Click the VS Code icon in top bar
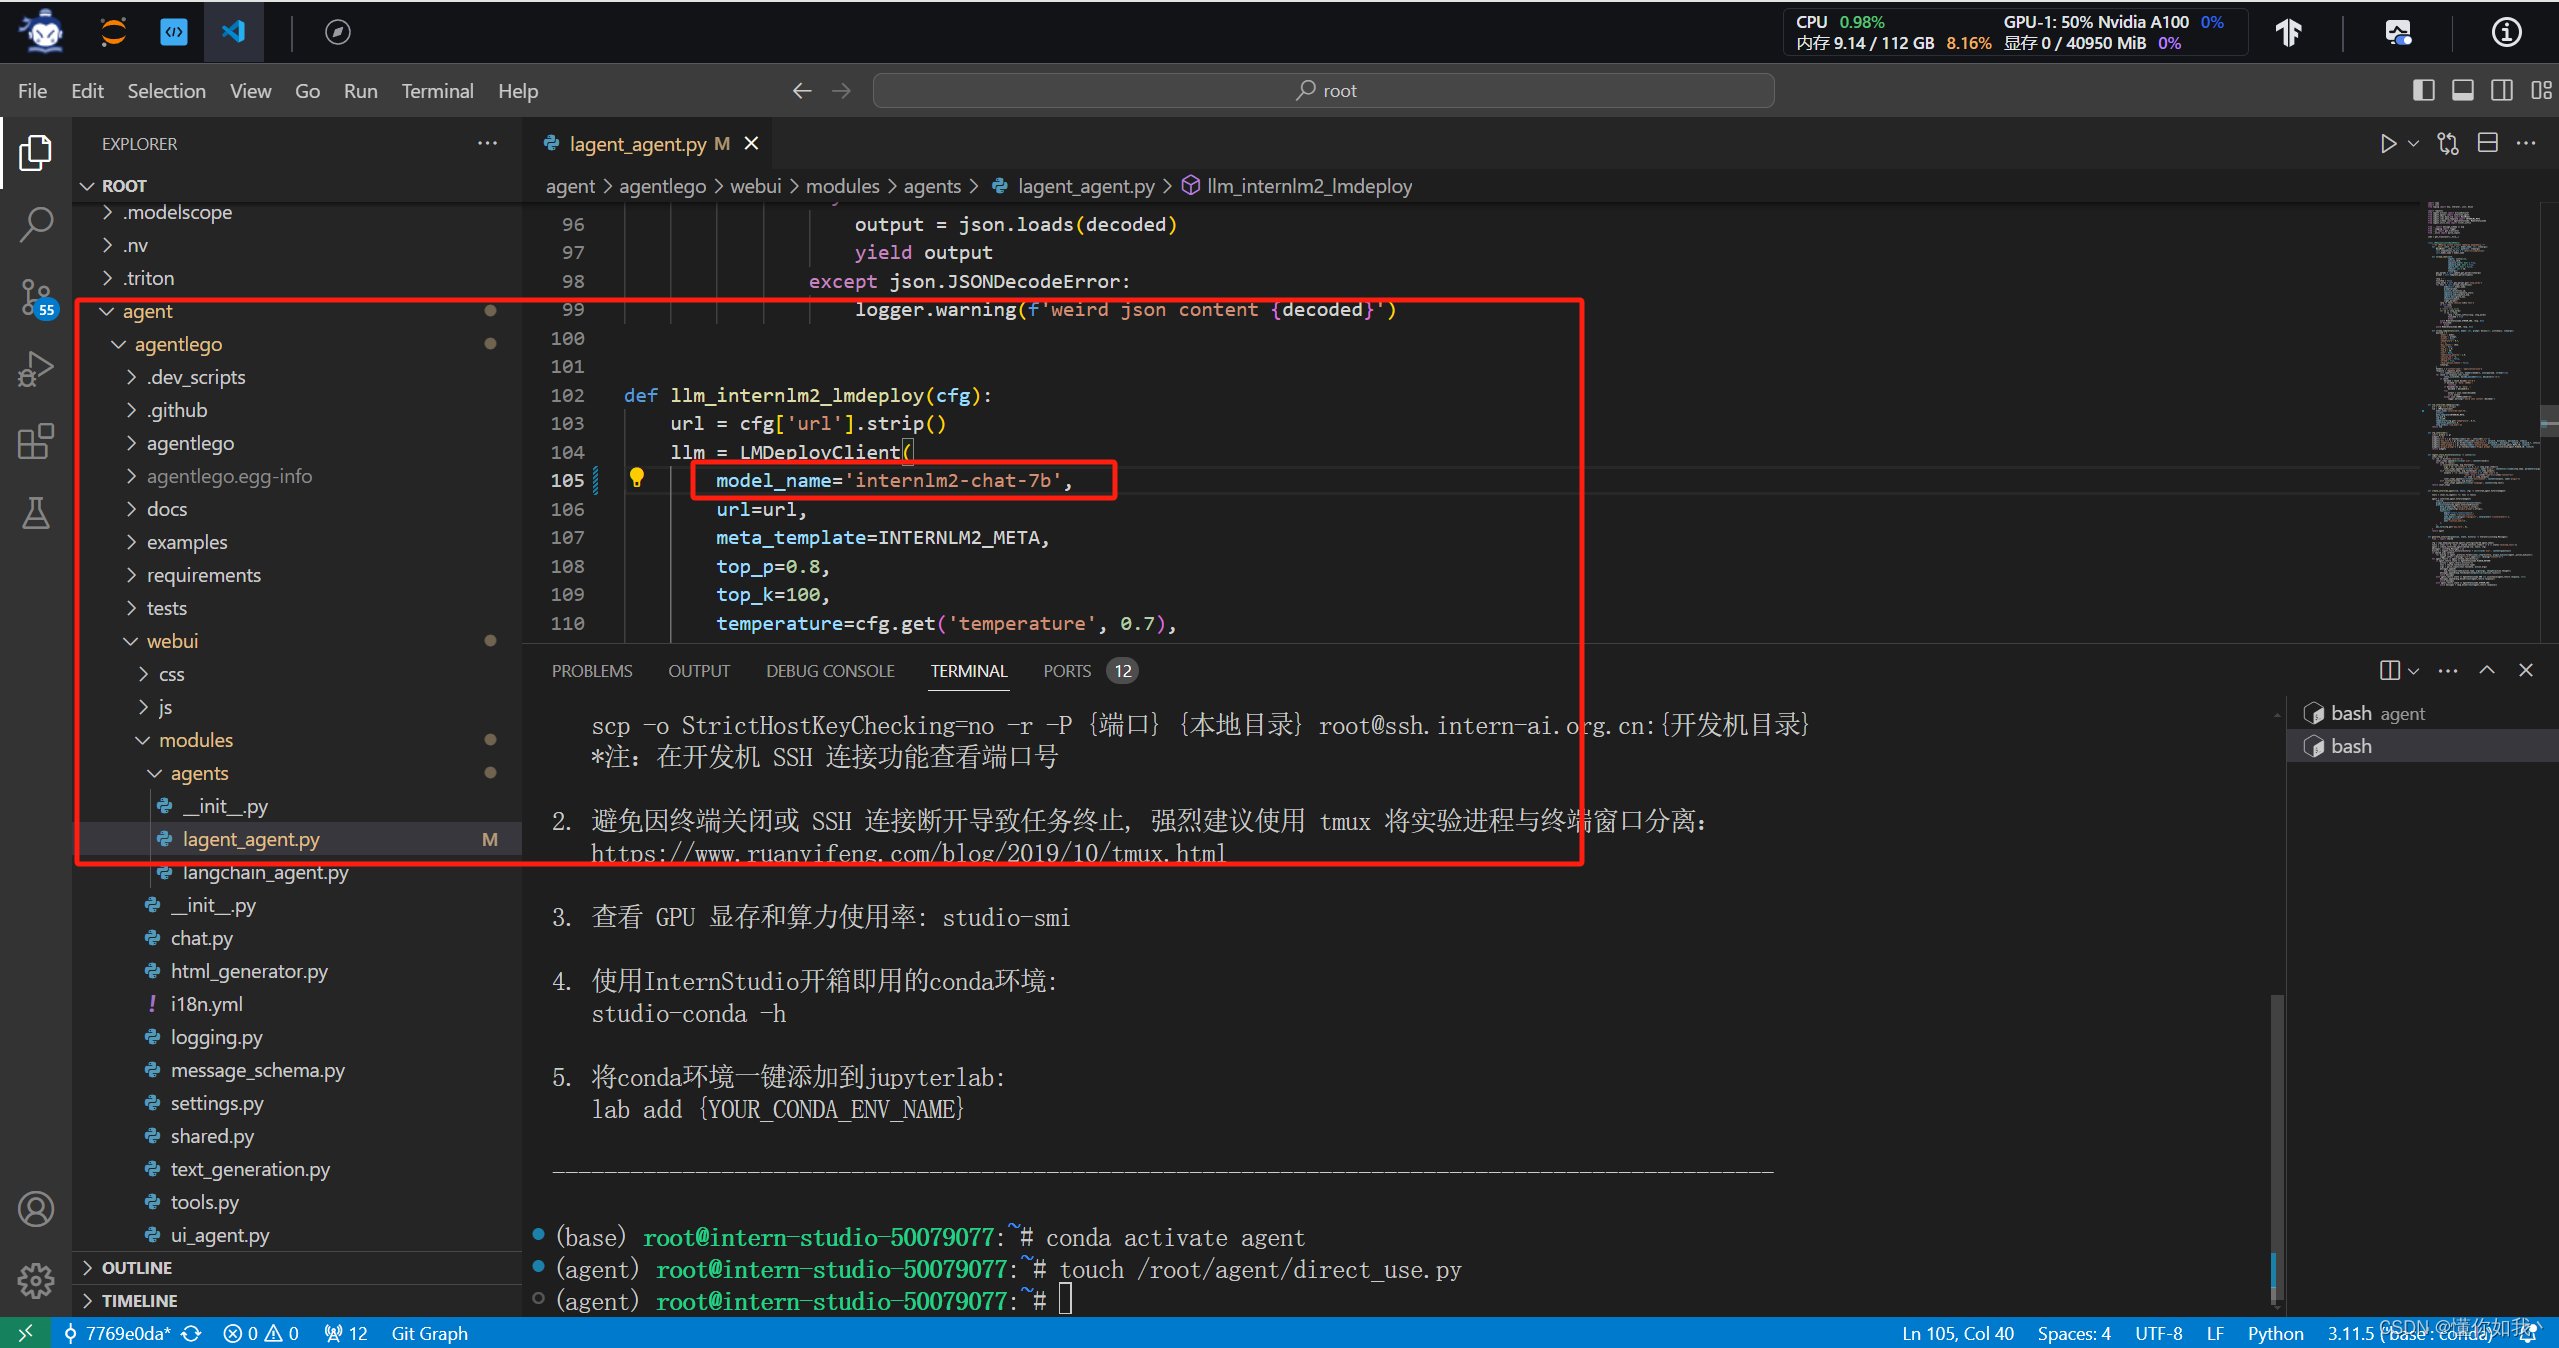The height and width of the screenshot is (1348, 2559). coord(233,32)
